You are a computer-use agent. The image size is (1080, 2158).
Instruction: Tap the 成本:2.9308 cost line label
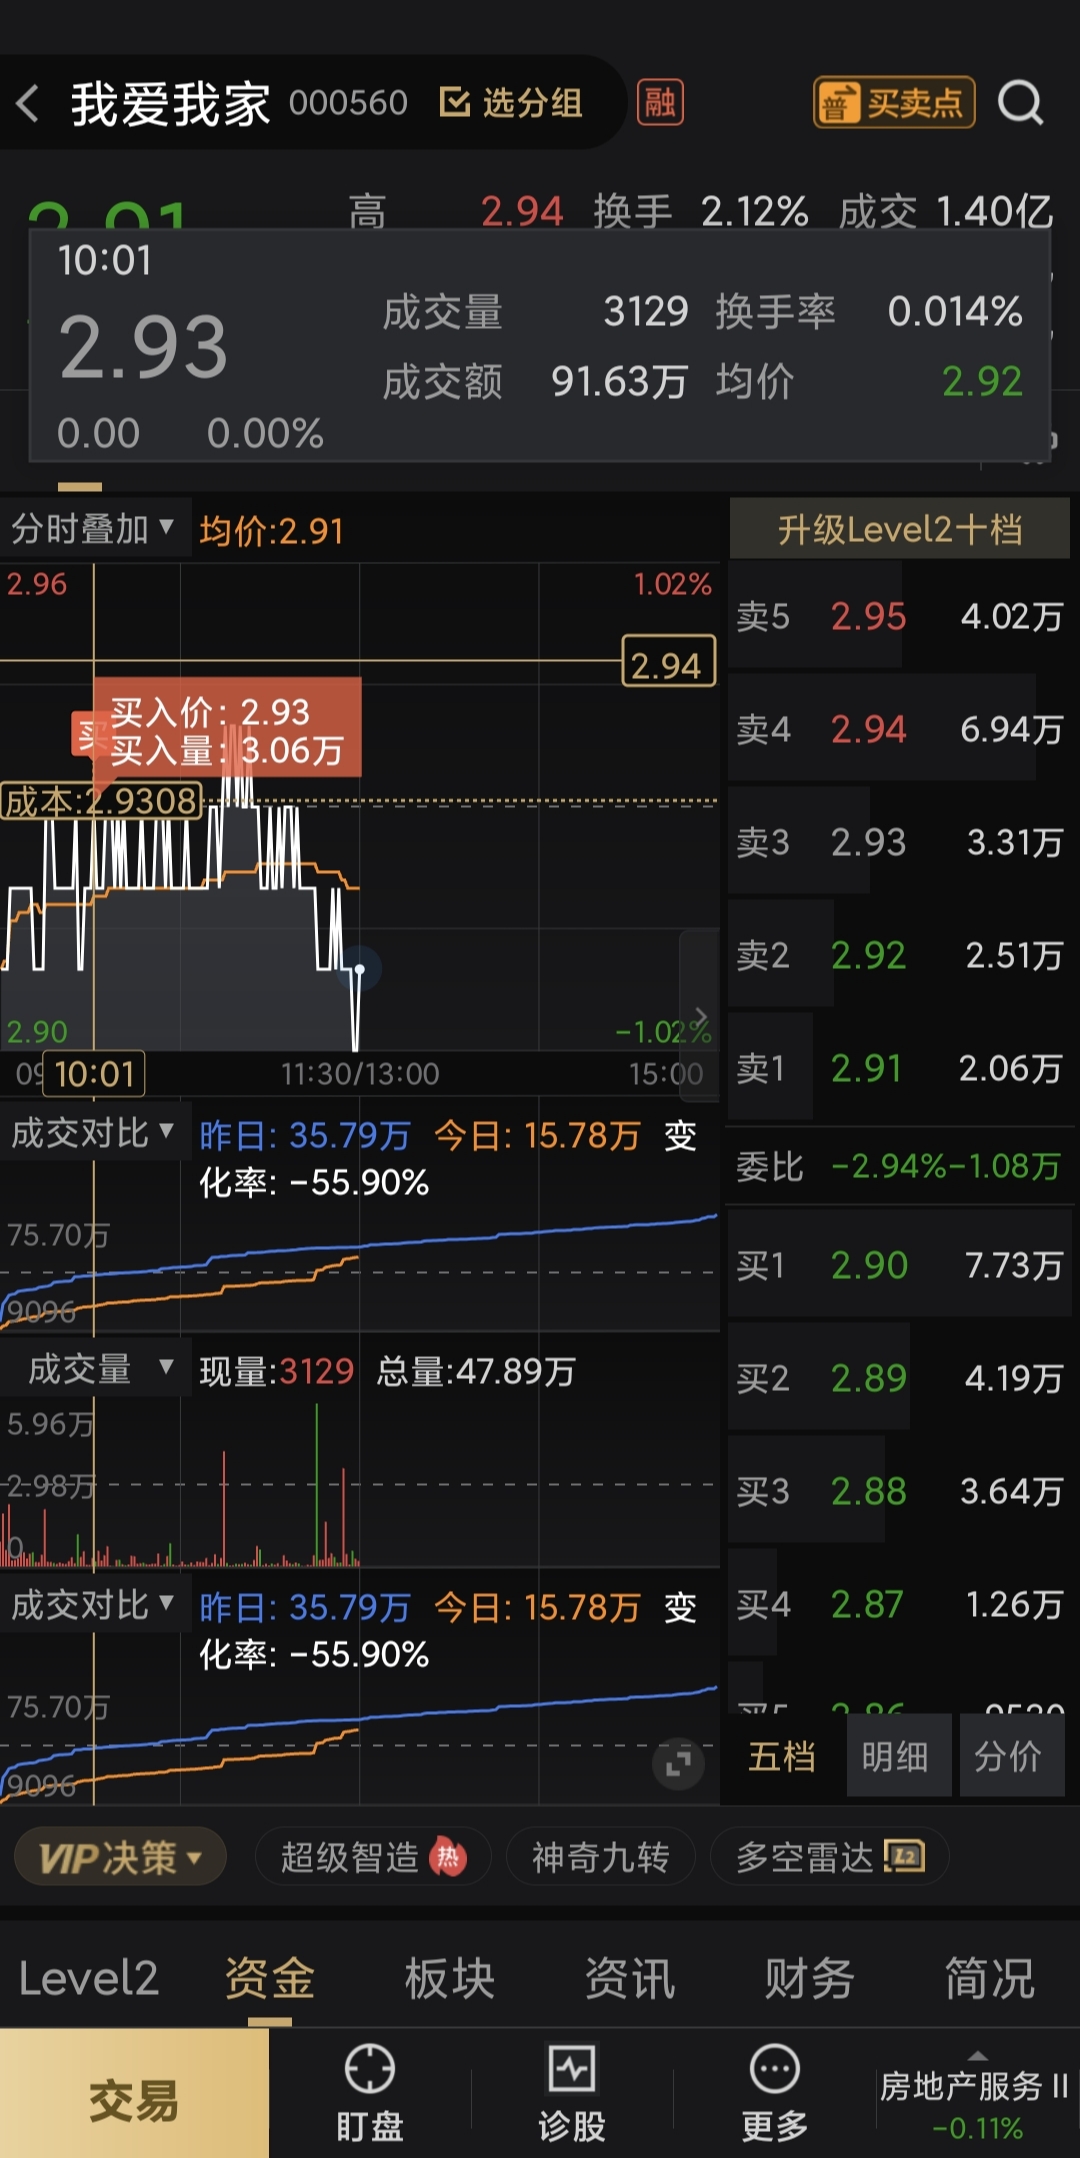[101, 800]
